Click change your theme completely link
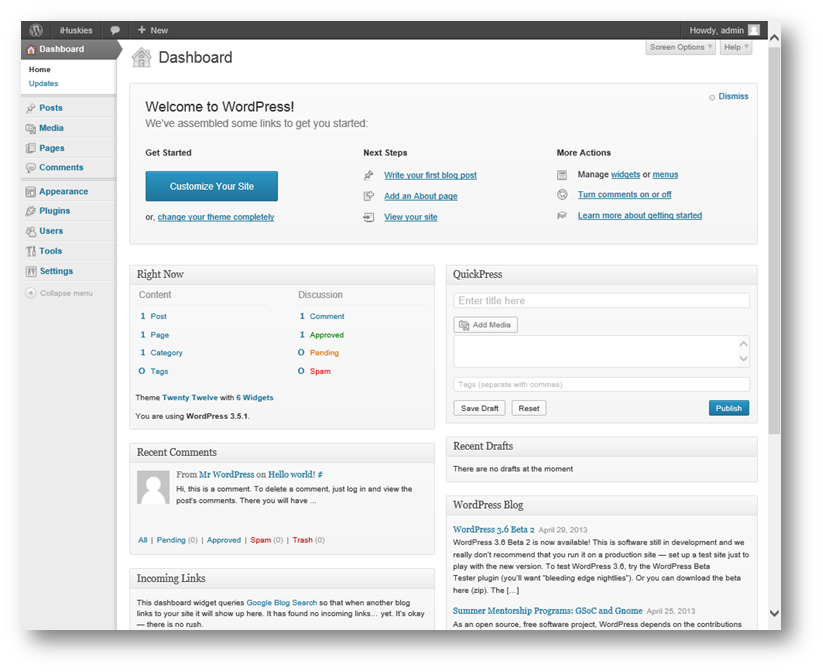Screen dimensions: 823x672 [x=216, y=217]
